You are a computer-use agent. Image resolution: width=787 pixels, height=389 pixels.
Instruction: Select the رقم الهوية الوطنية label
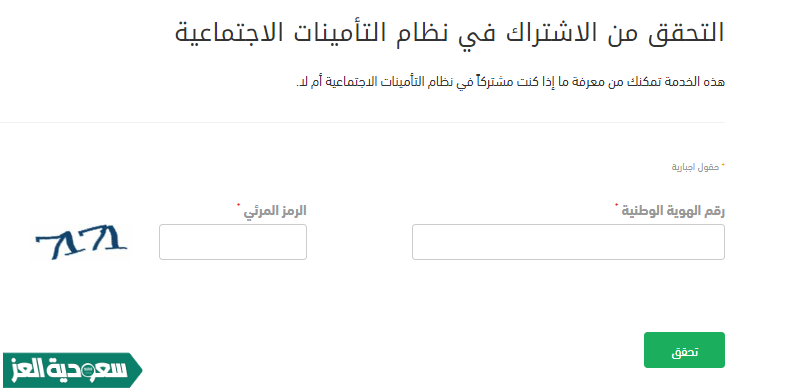click(673, 211)
